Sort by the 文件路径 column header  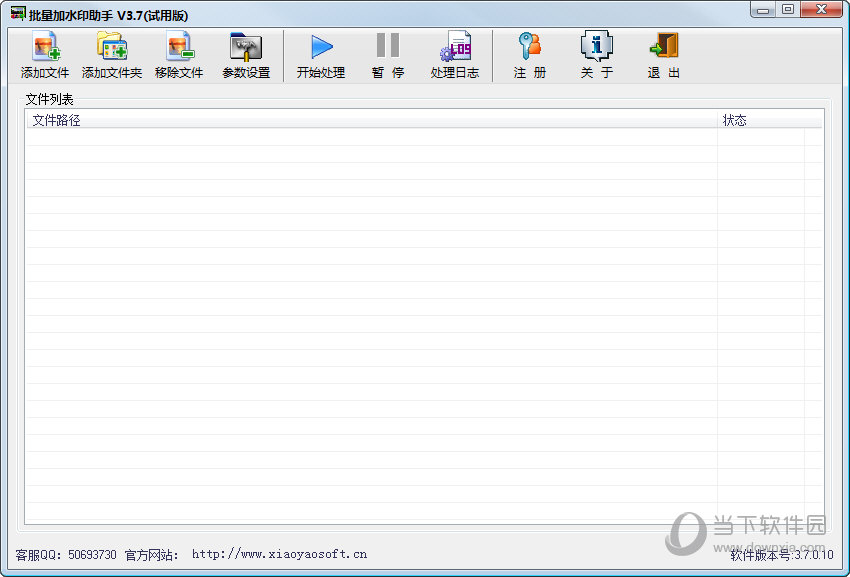[x=370, y=120]
